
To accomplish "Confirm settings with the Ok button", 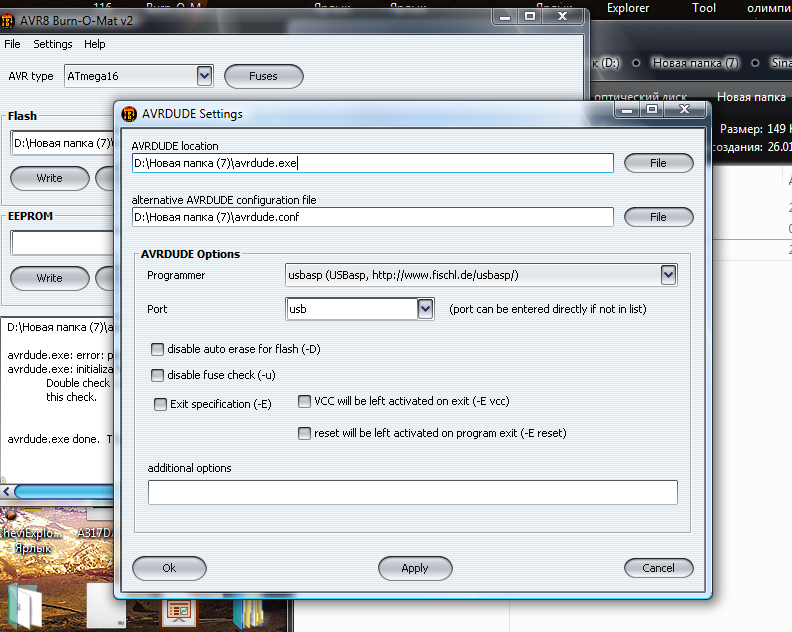I will (169, 568).
